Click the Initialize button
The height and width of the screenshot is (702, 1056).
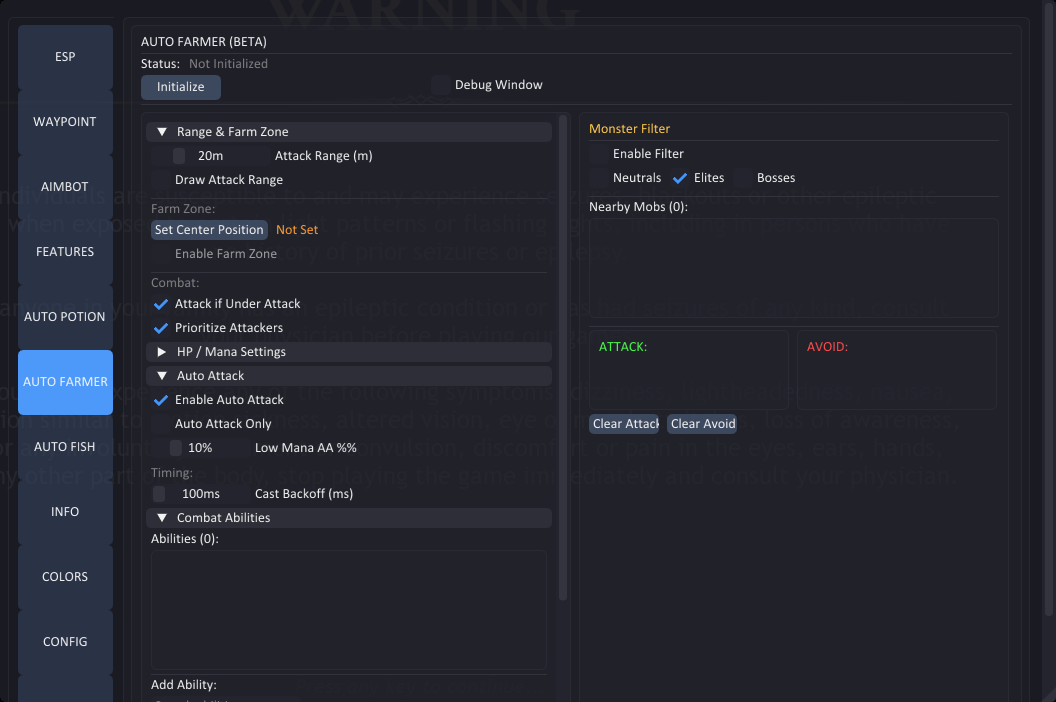[180, 87]
